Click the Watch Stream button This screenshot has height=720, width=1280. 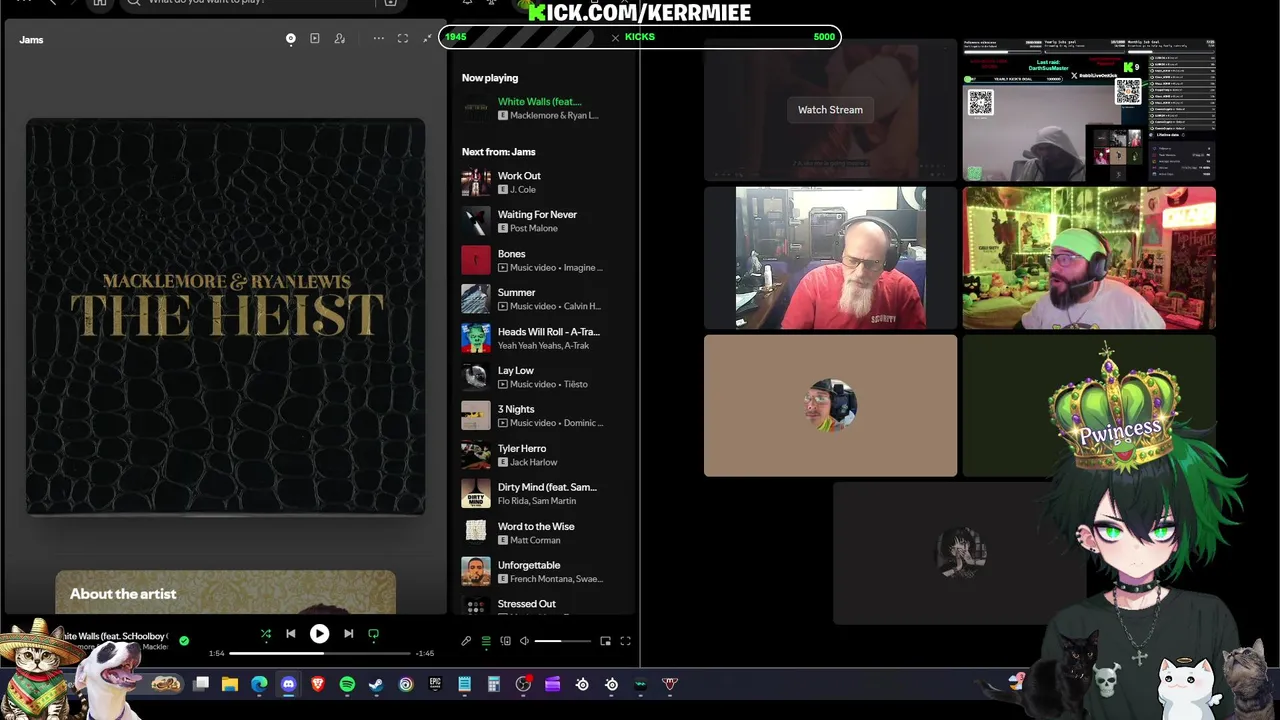tap(830, 110)
